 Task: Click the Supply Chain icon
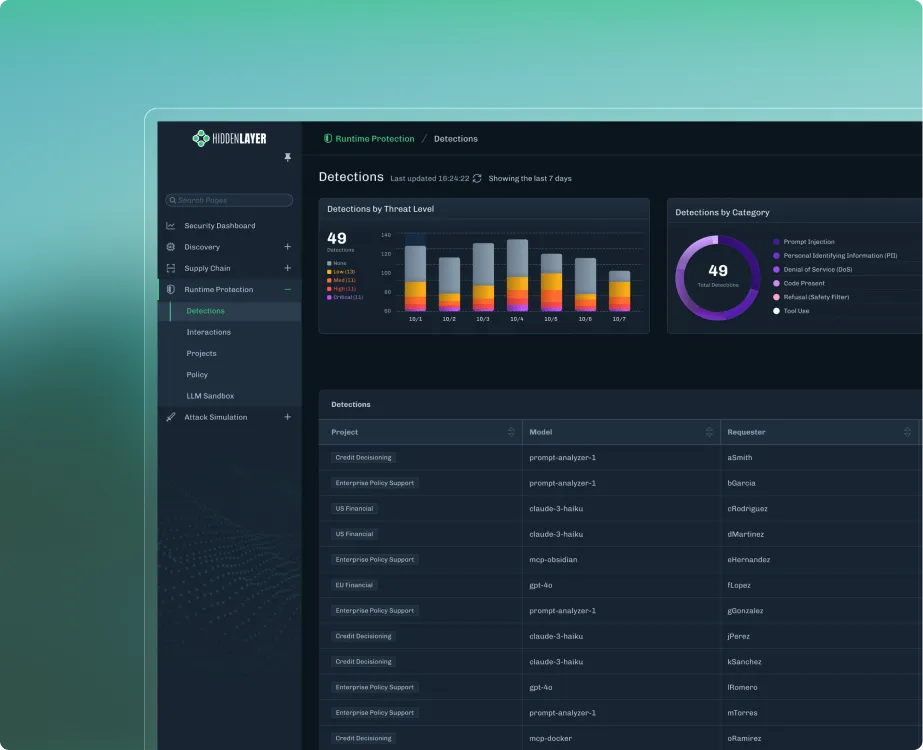click(171, 268)
